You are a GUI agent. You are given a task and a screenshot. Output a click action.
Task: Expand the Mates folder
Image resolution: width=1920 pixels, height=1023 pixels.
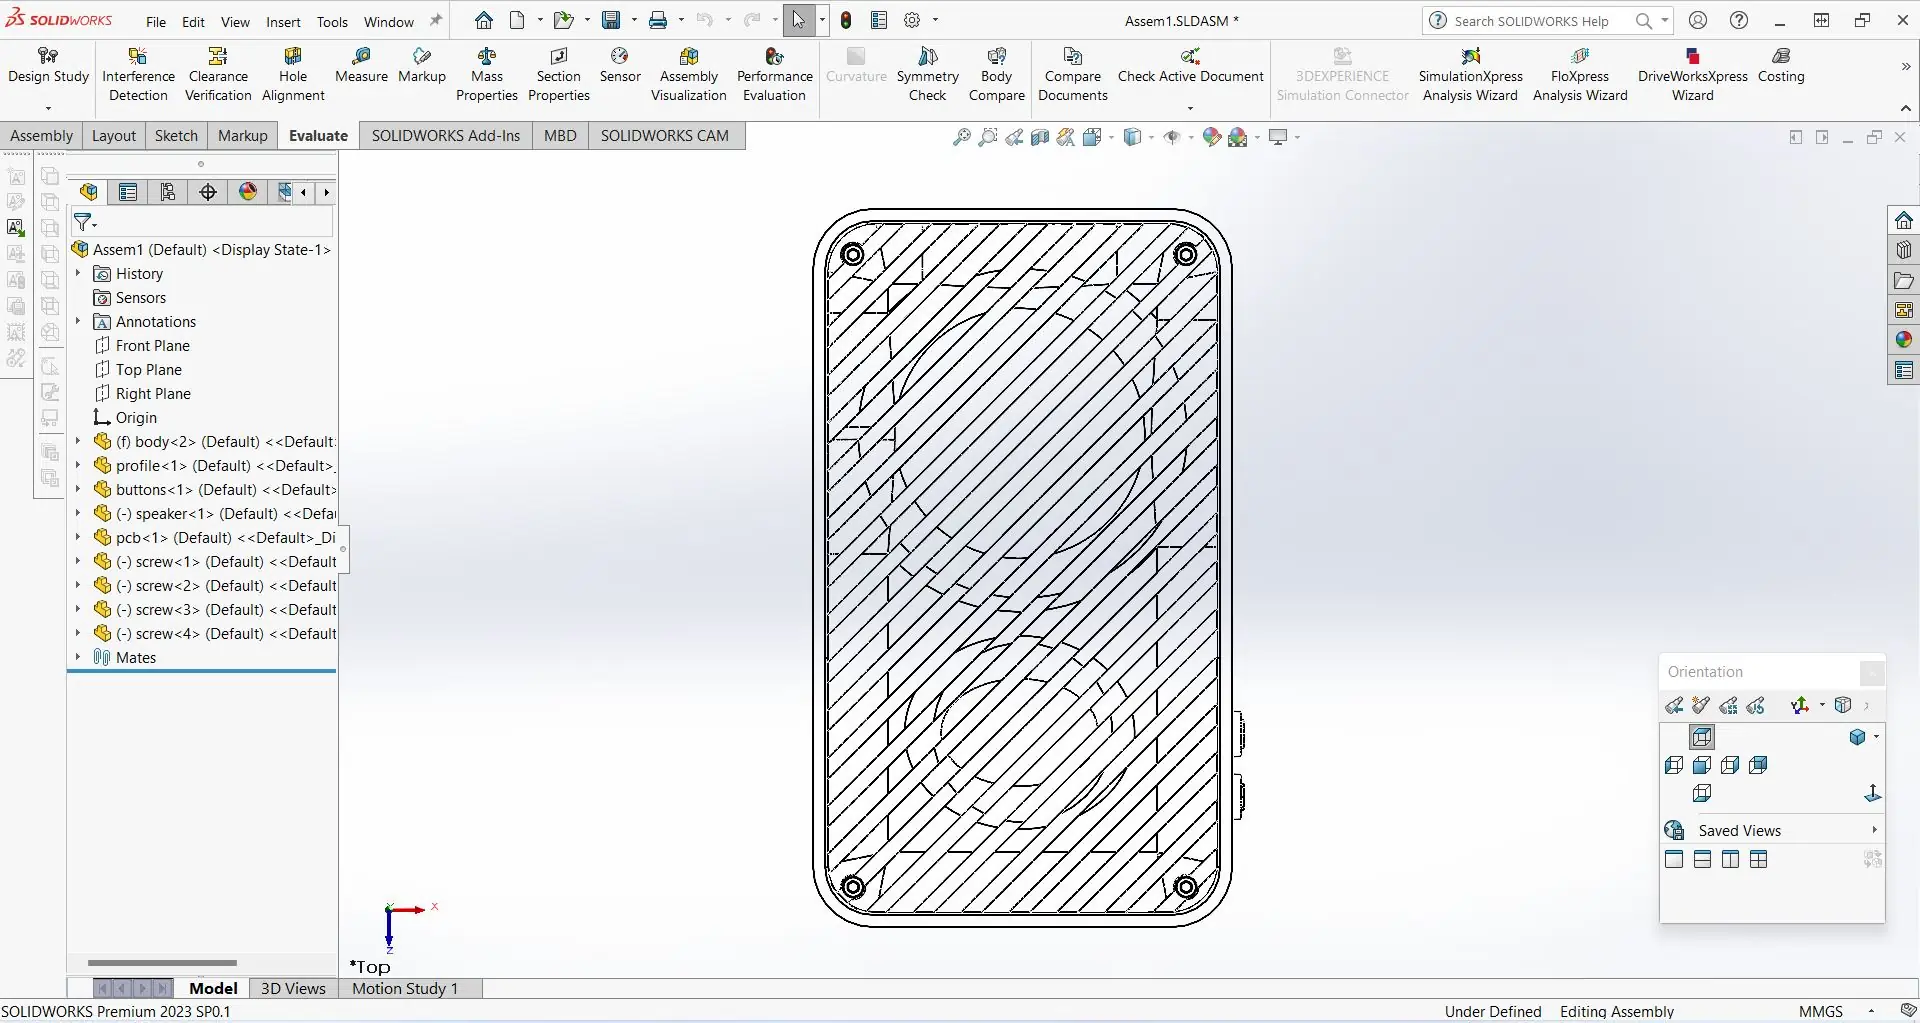coord(78,657)
